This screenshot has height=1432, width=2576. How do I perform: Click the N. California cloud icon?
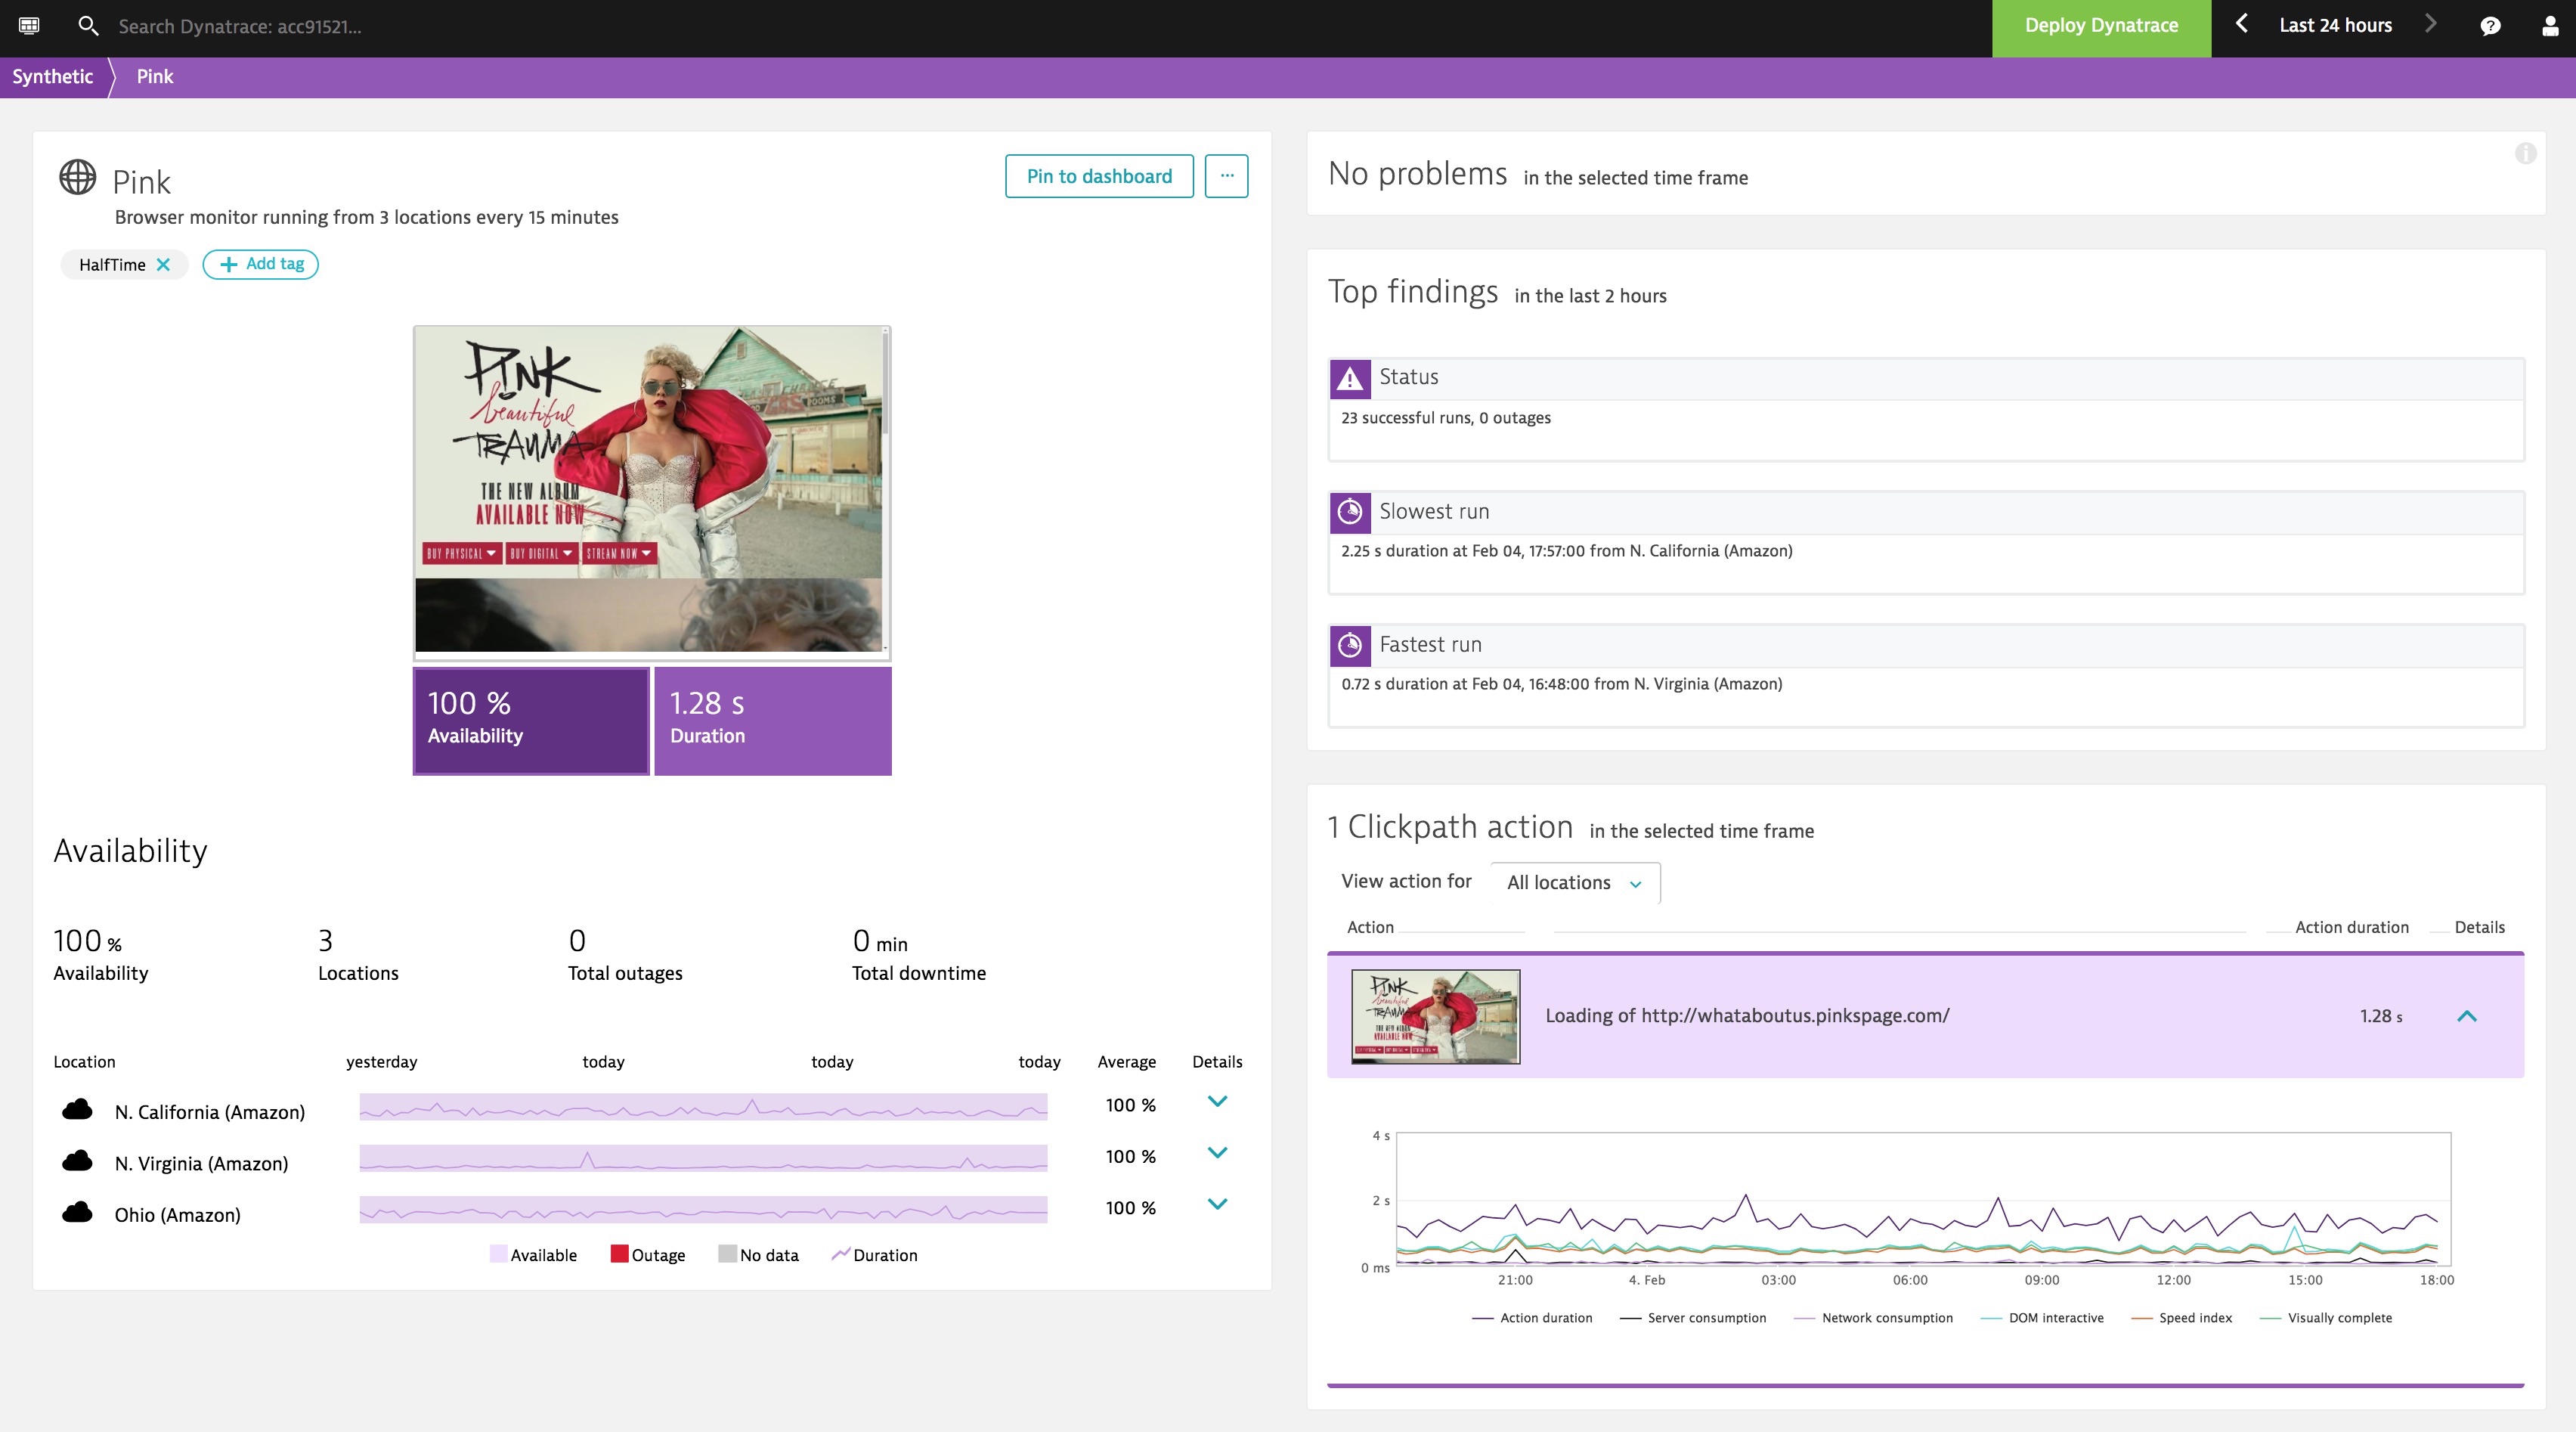(77, 1109)
